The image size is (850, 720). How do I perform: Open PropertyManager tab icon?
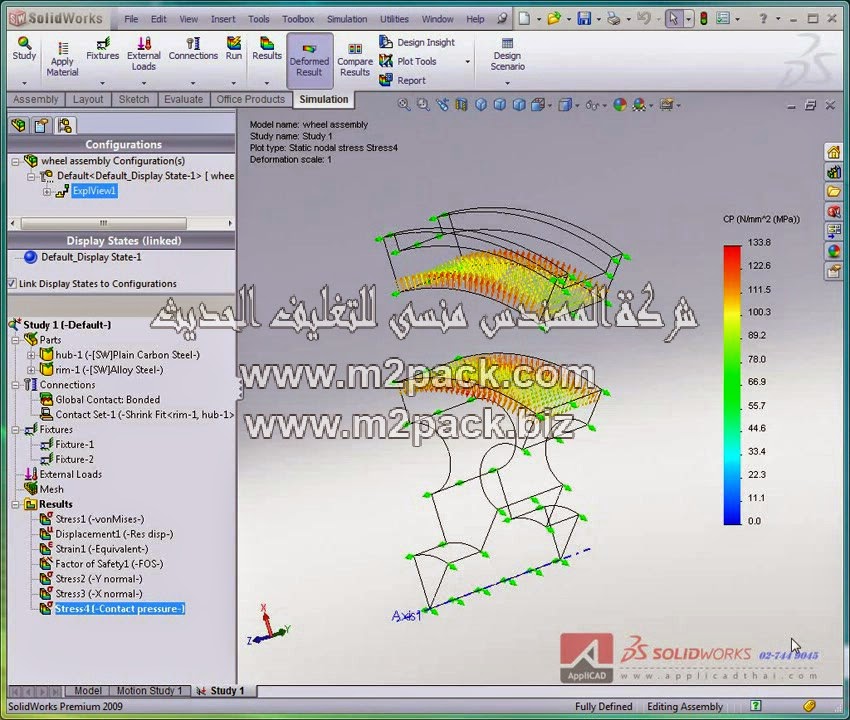click(x=42, y=126)
